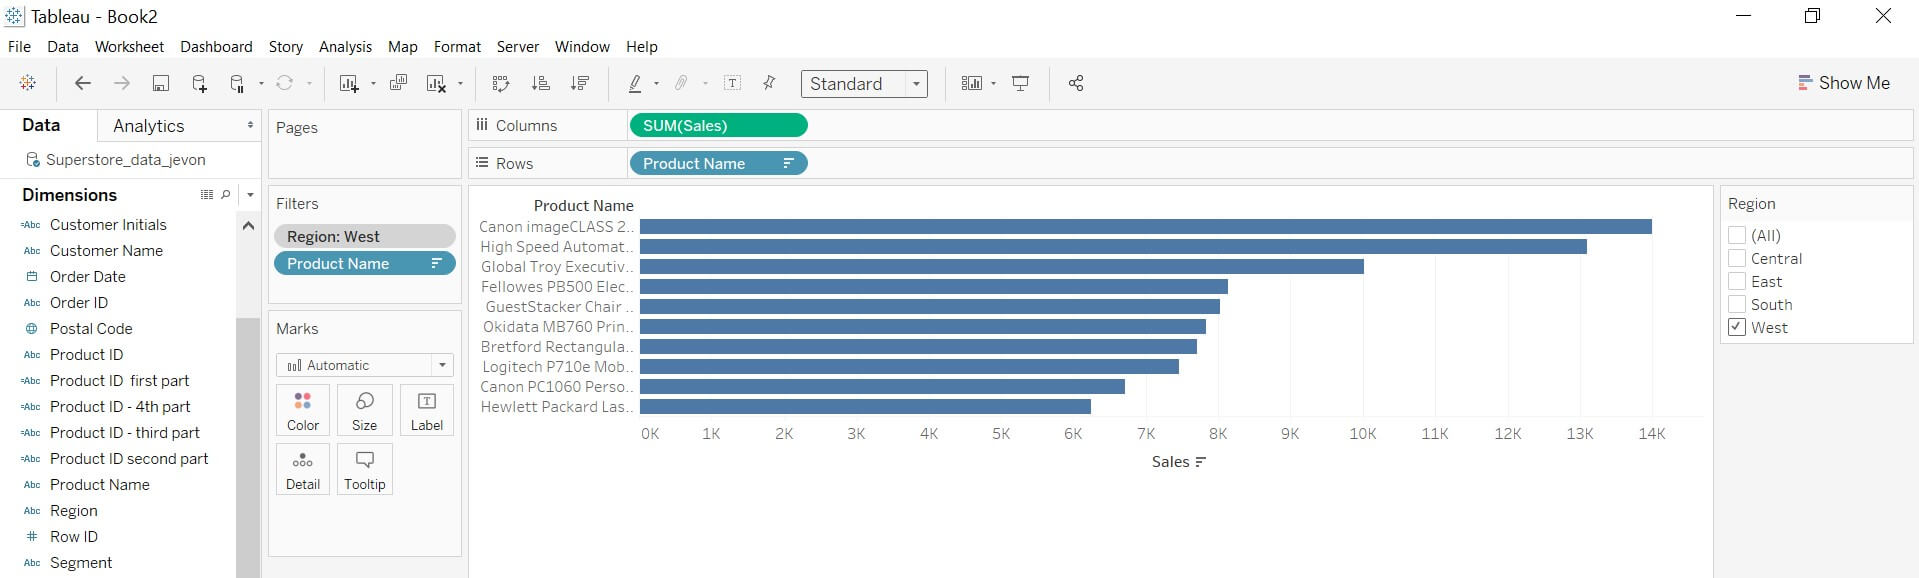The width and height of the screenshot is (1919, 578).
Task: Click the SUM(Sales) pill in Columns
Action: tap(718, 125)
